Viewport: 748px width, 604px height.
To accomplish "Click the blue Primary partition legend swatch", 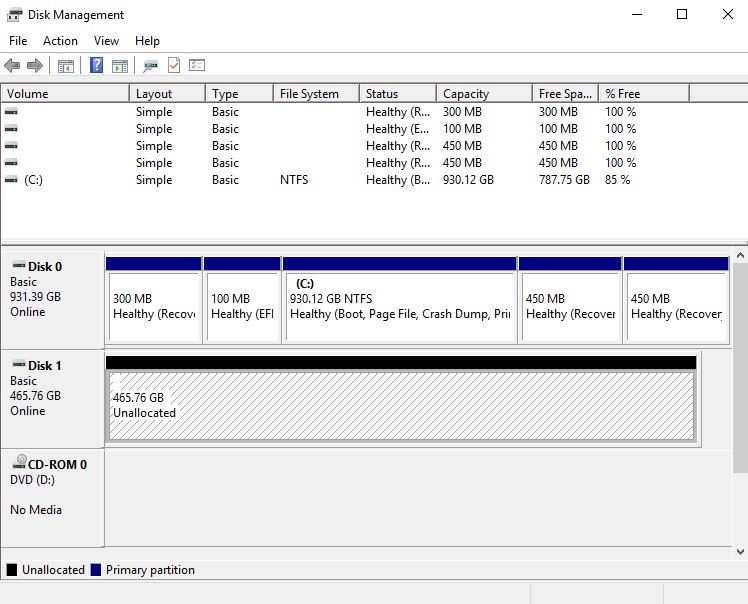I will coord(96,570).
